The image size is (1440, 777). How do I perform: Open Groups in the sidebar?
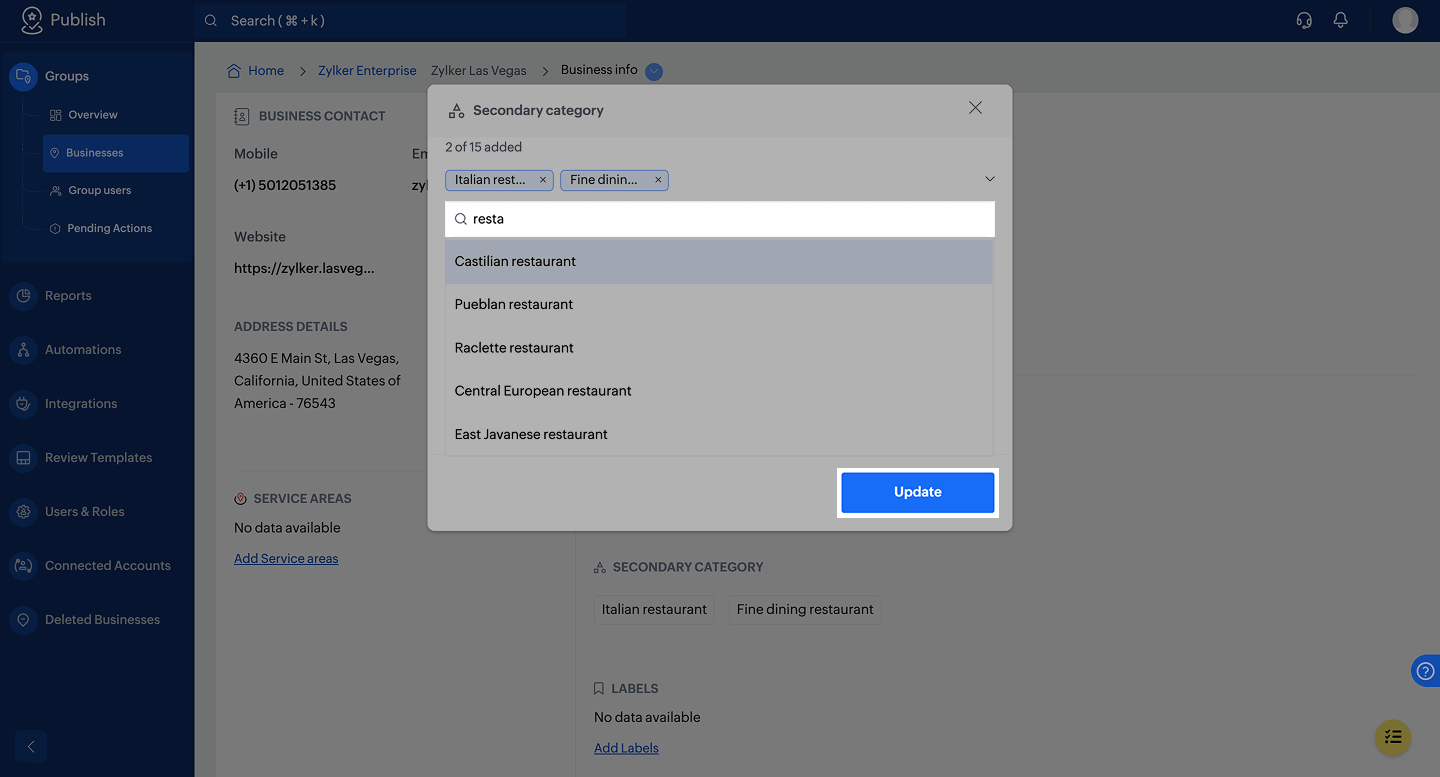pyautogui.click(x=67, y=76)
